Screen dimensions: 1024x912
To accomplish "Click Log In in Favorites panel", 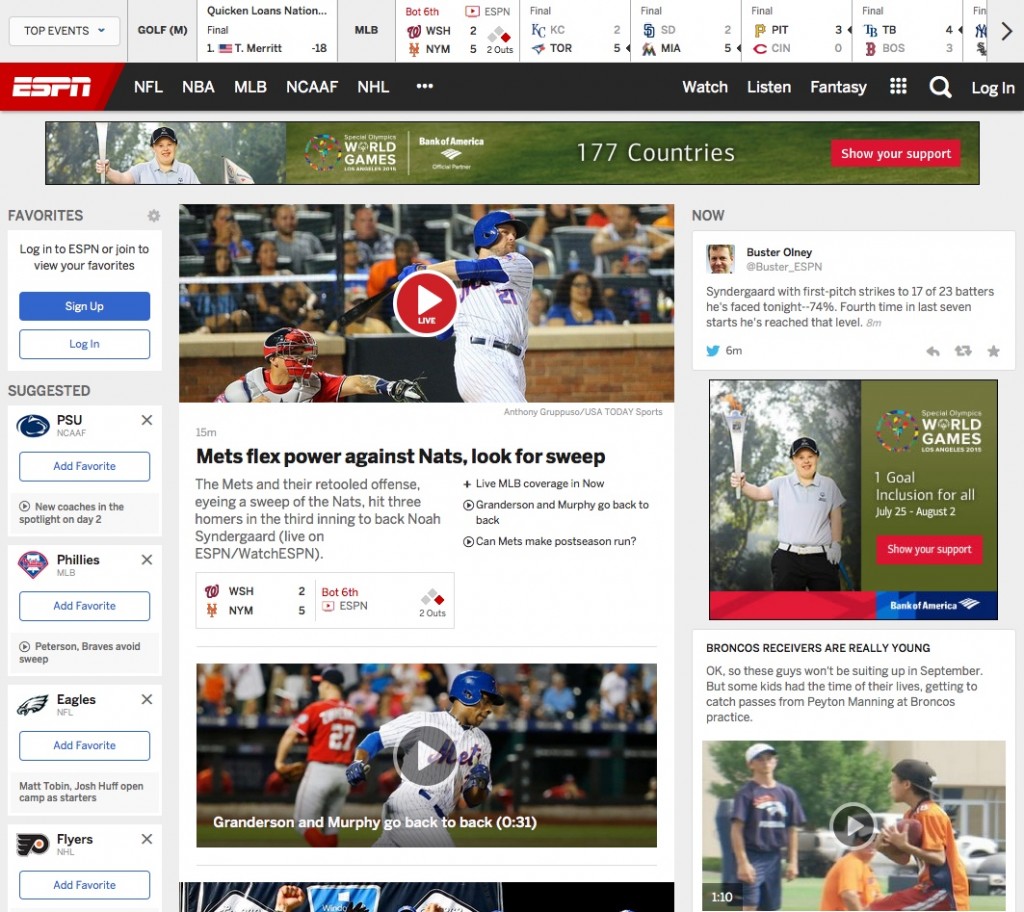I will click(x=84, y=344).
